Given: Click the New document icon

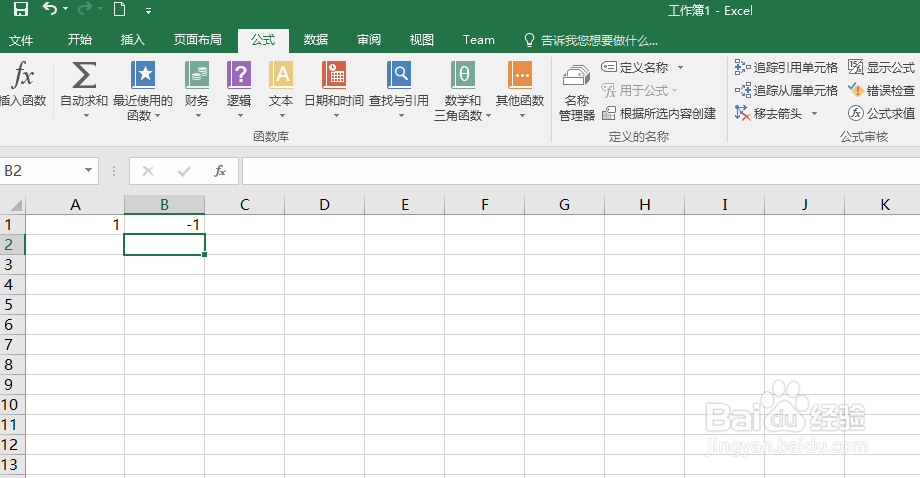Looking at the screenshot, I should tap(119, 9).
